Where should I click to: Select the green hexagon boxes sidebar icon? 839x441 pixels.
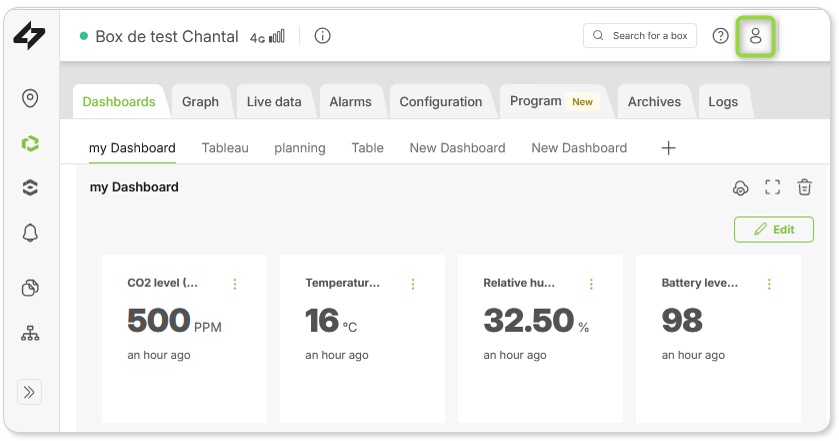(x=30, y=143)
